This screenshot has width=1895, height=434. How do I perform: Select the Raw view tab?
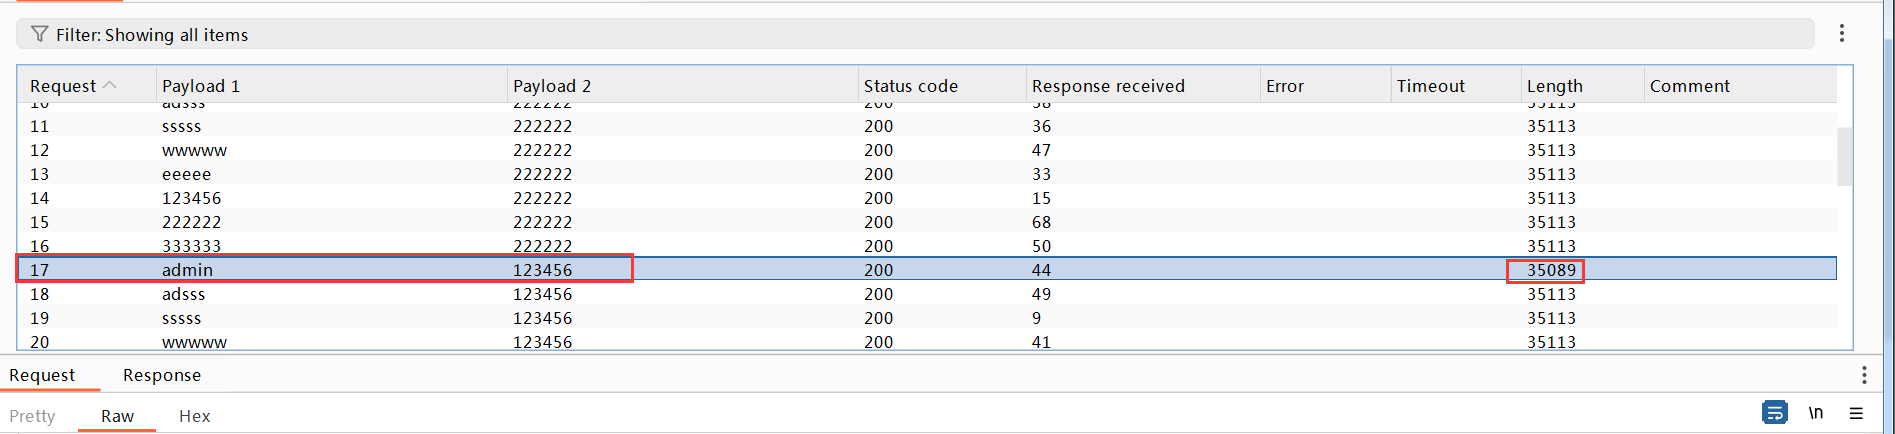point(117,416)
